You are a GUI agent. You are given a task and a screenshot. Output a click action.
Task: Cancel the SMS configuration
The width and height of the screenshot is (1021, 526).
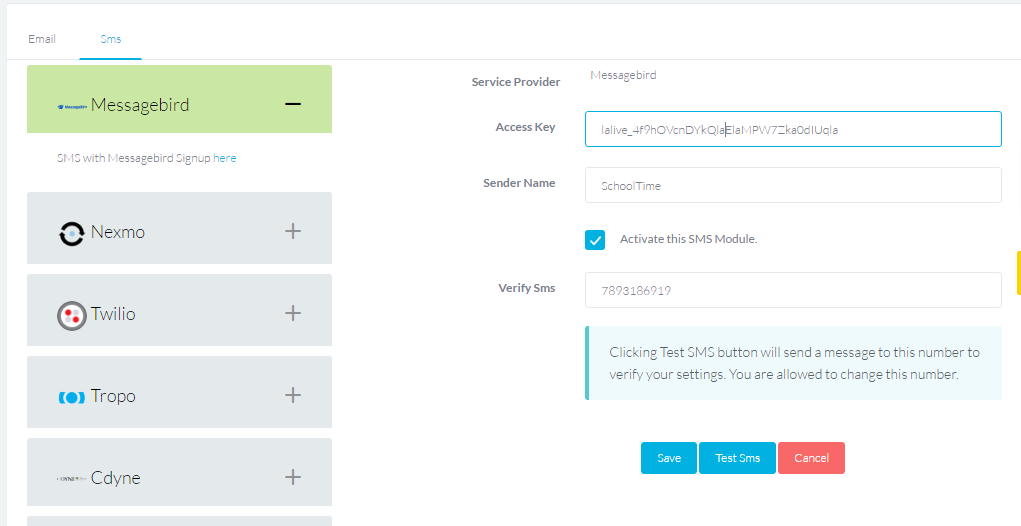[811, 458]
